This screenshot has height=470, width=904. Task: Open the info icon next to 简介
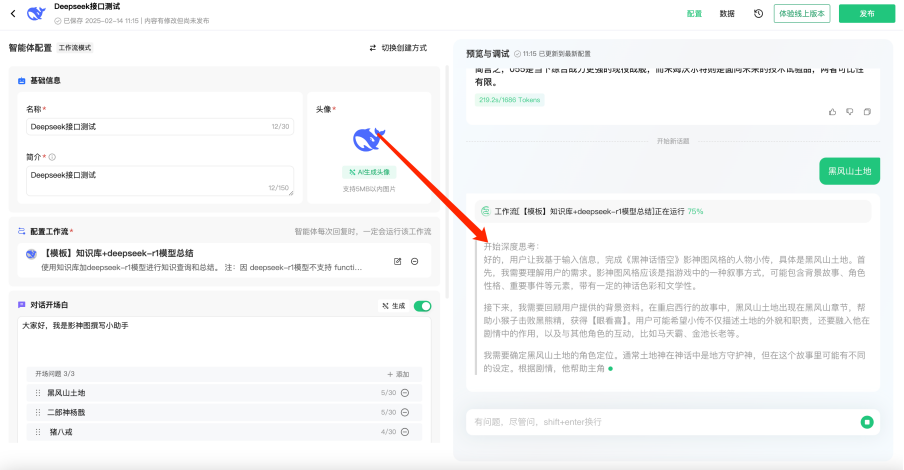(52, 157)
